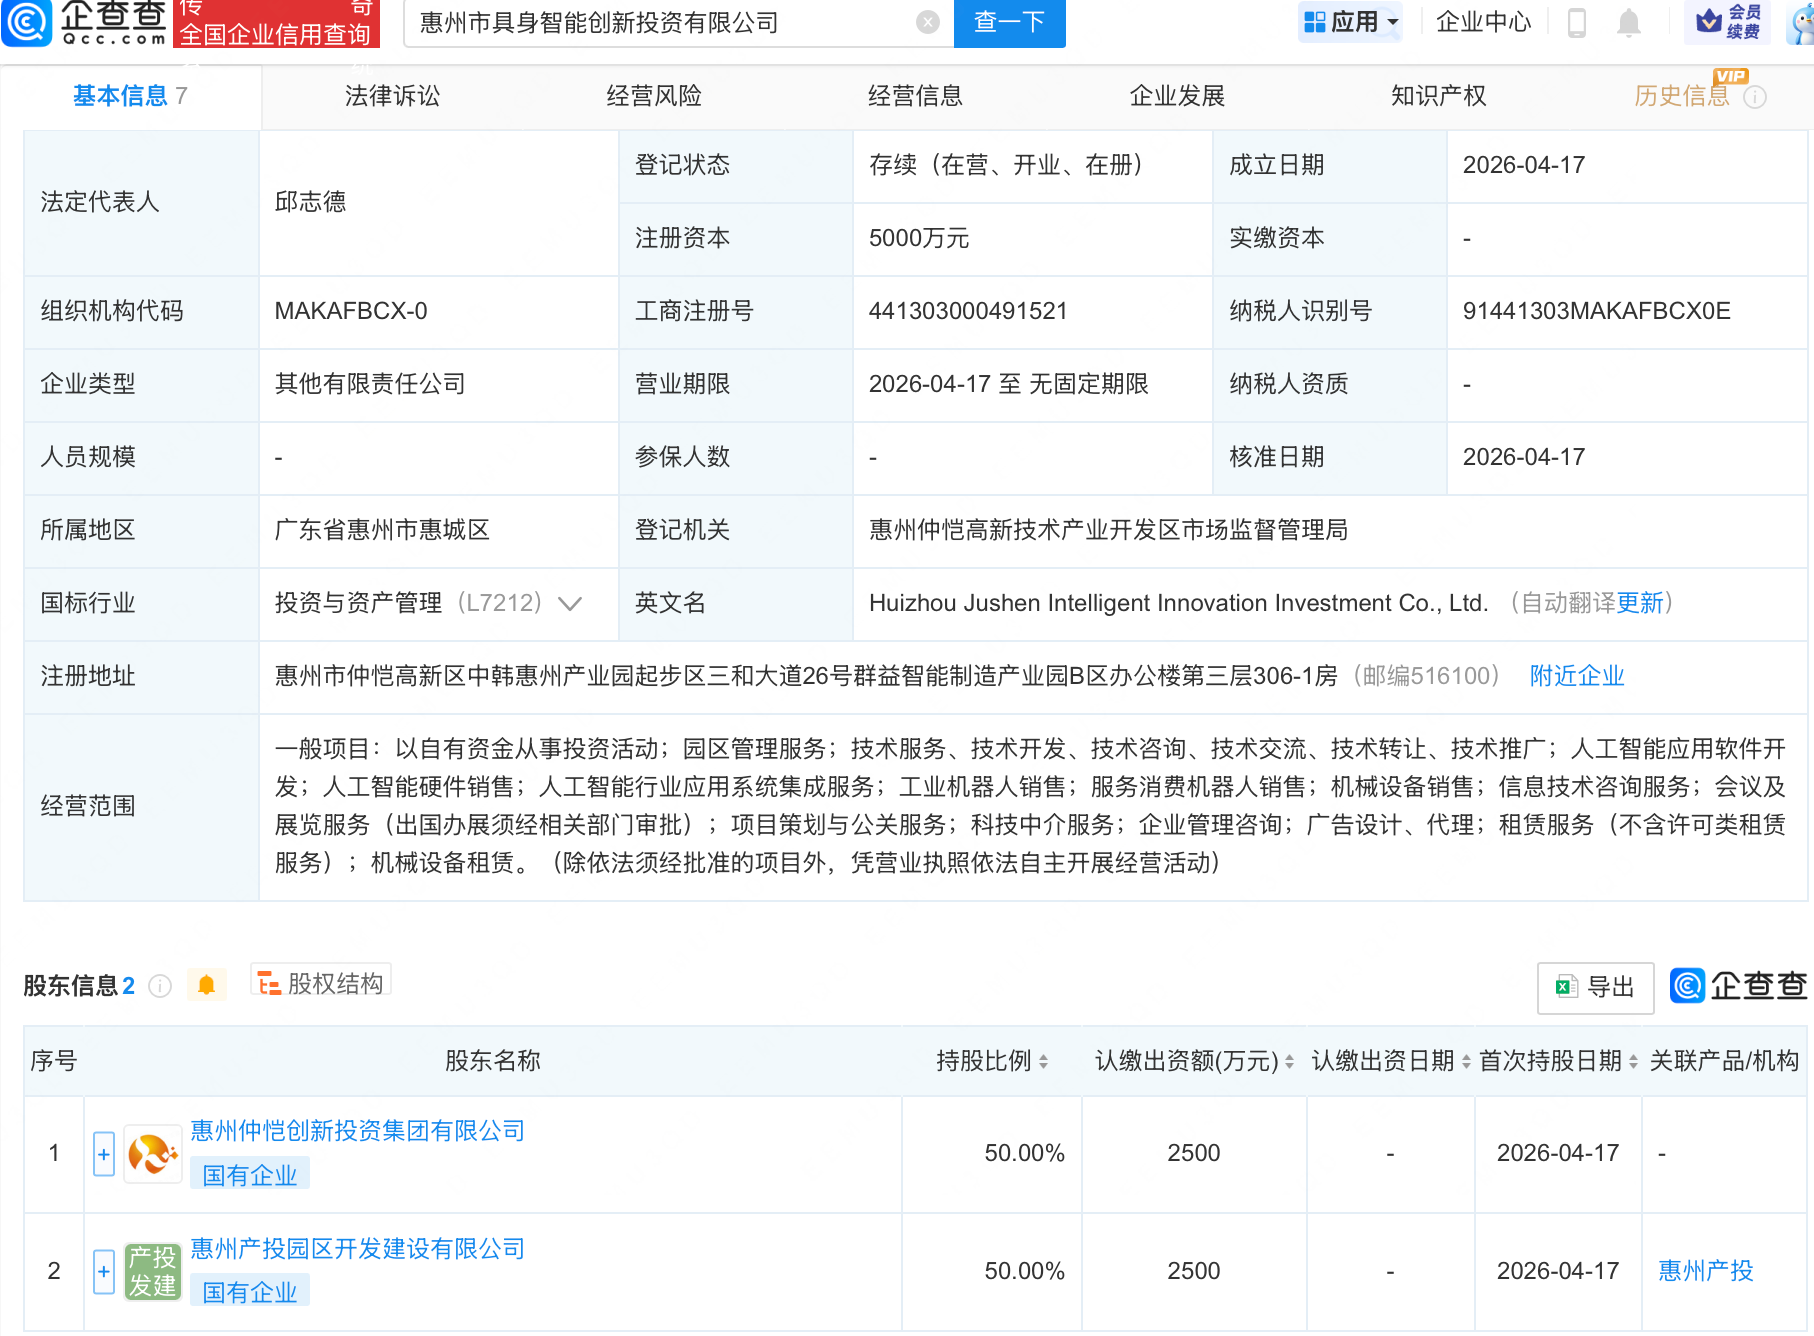
Task: Click the 惠州仲恺创新投资集团 company logo
Action: pos(152,1154)
